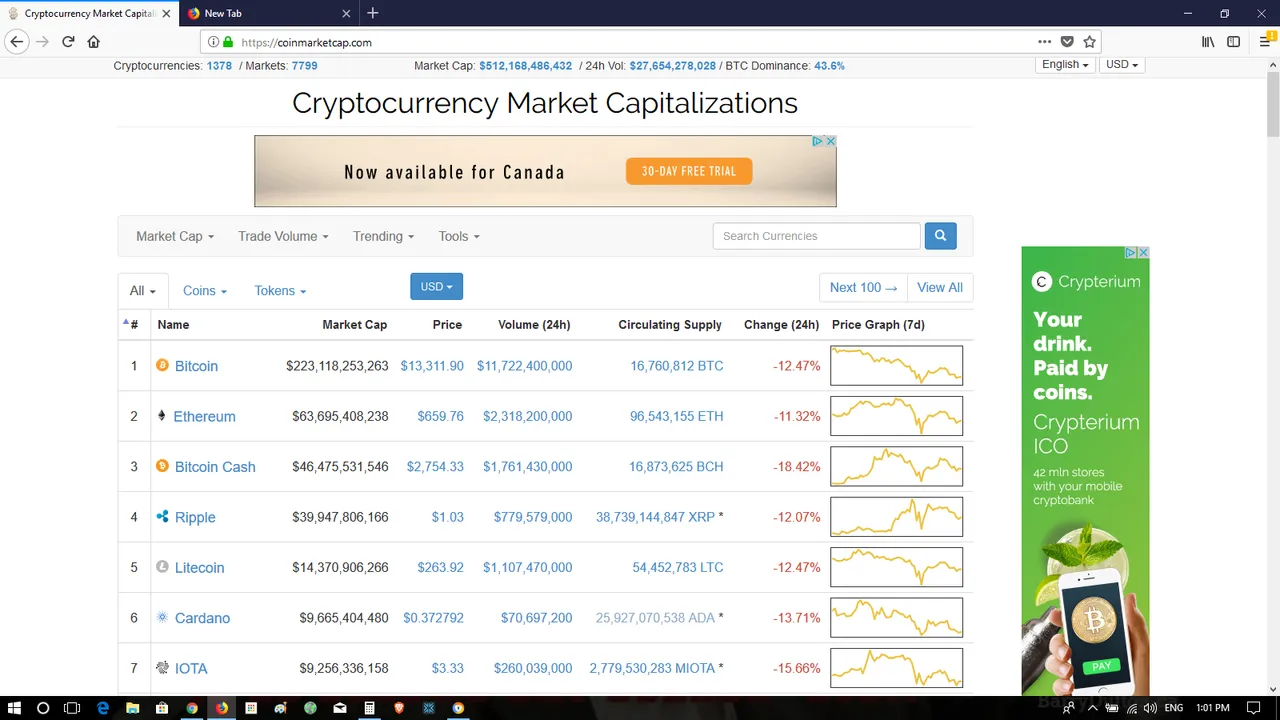Viewport: 1280px width, 720px height.
Task: Save page to Pocket icon
Action: pos(1067,42)
